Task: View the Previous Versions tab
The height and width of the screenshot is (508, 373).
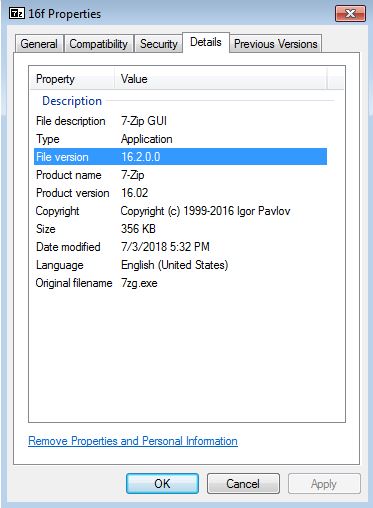Action: (x=276, y=44)
